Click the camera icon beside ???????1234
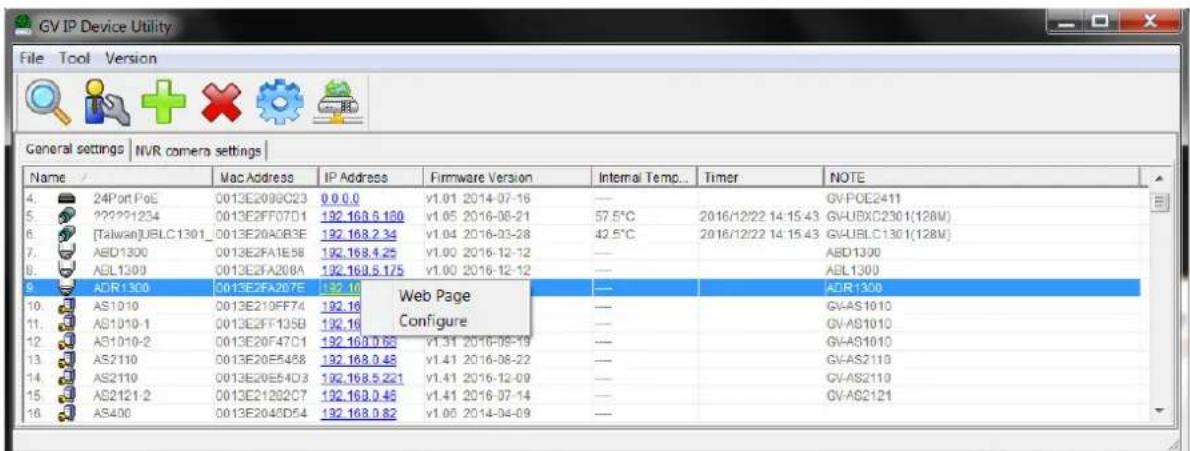Viewport: 1190px width, 451px height. 67,216
